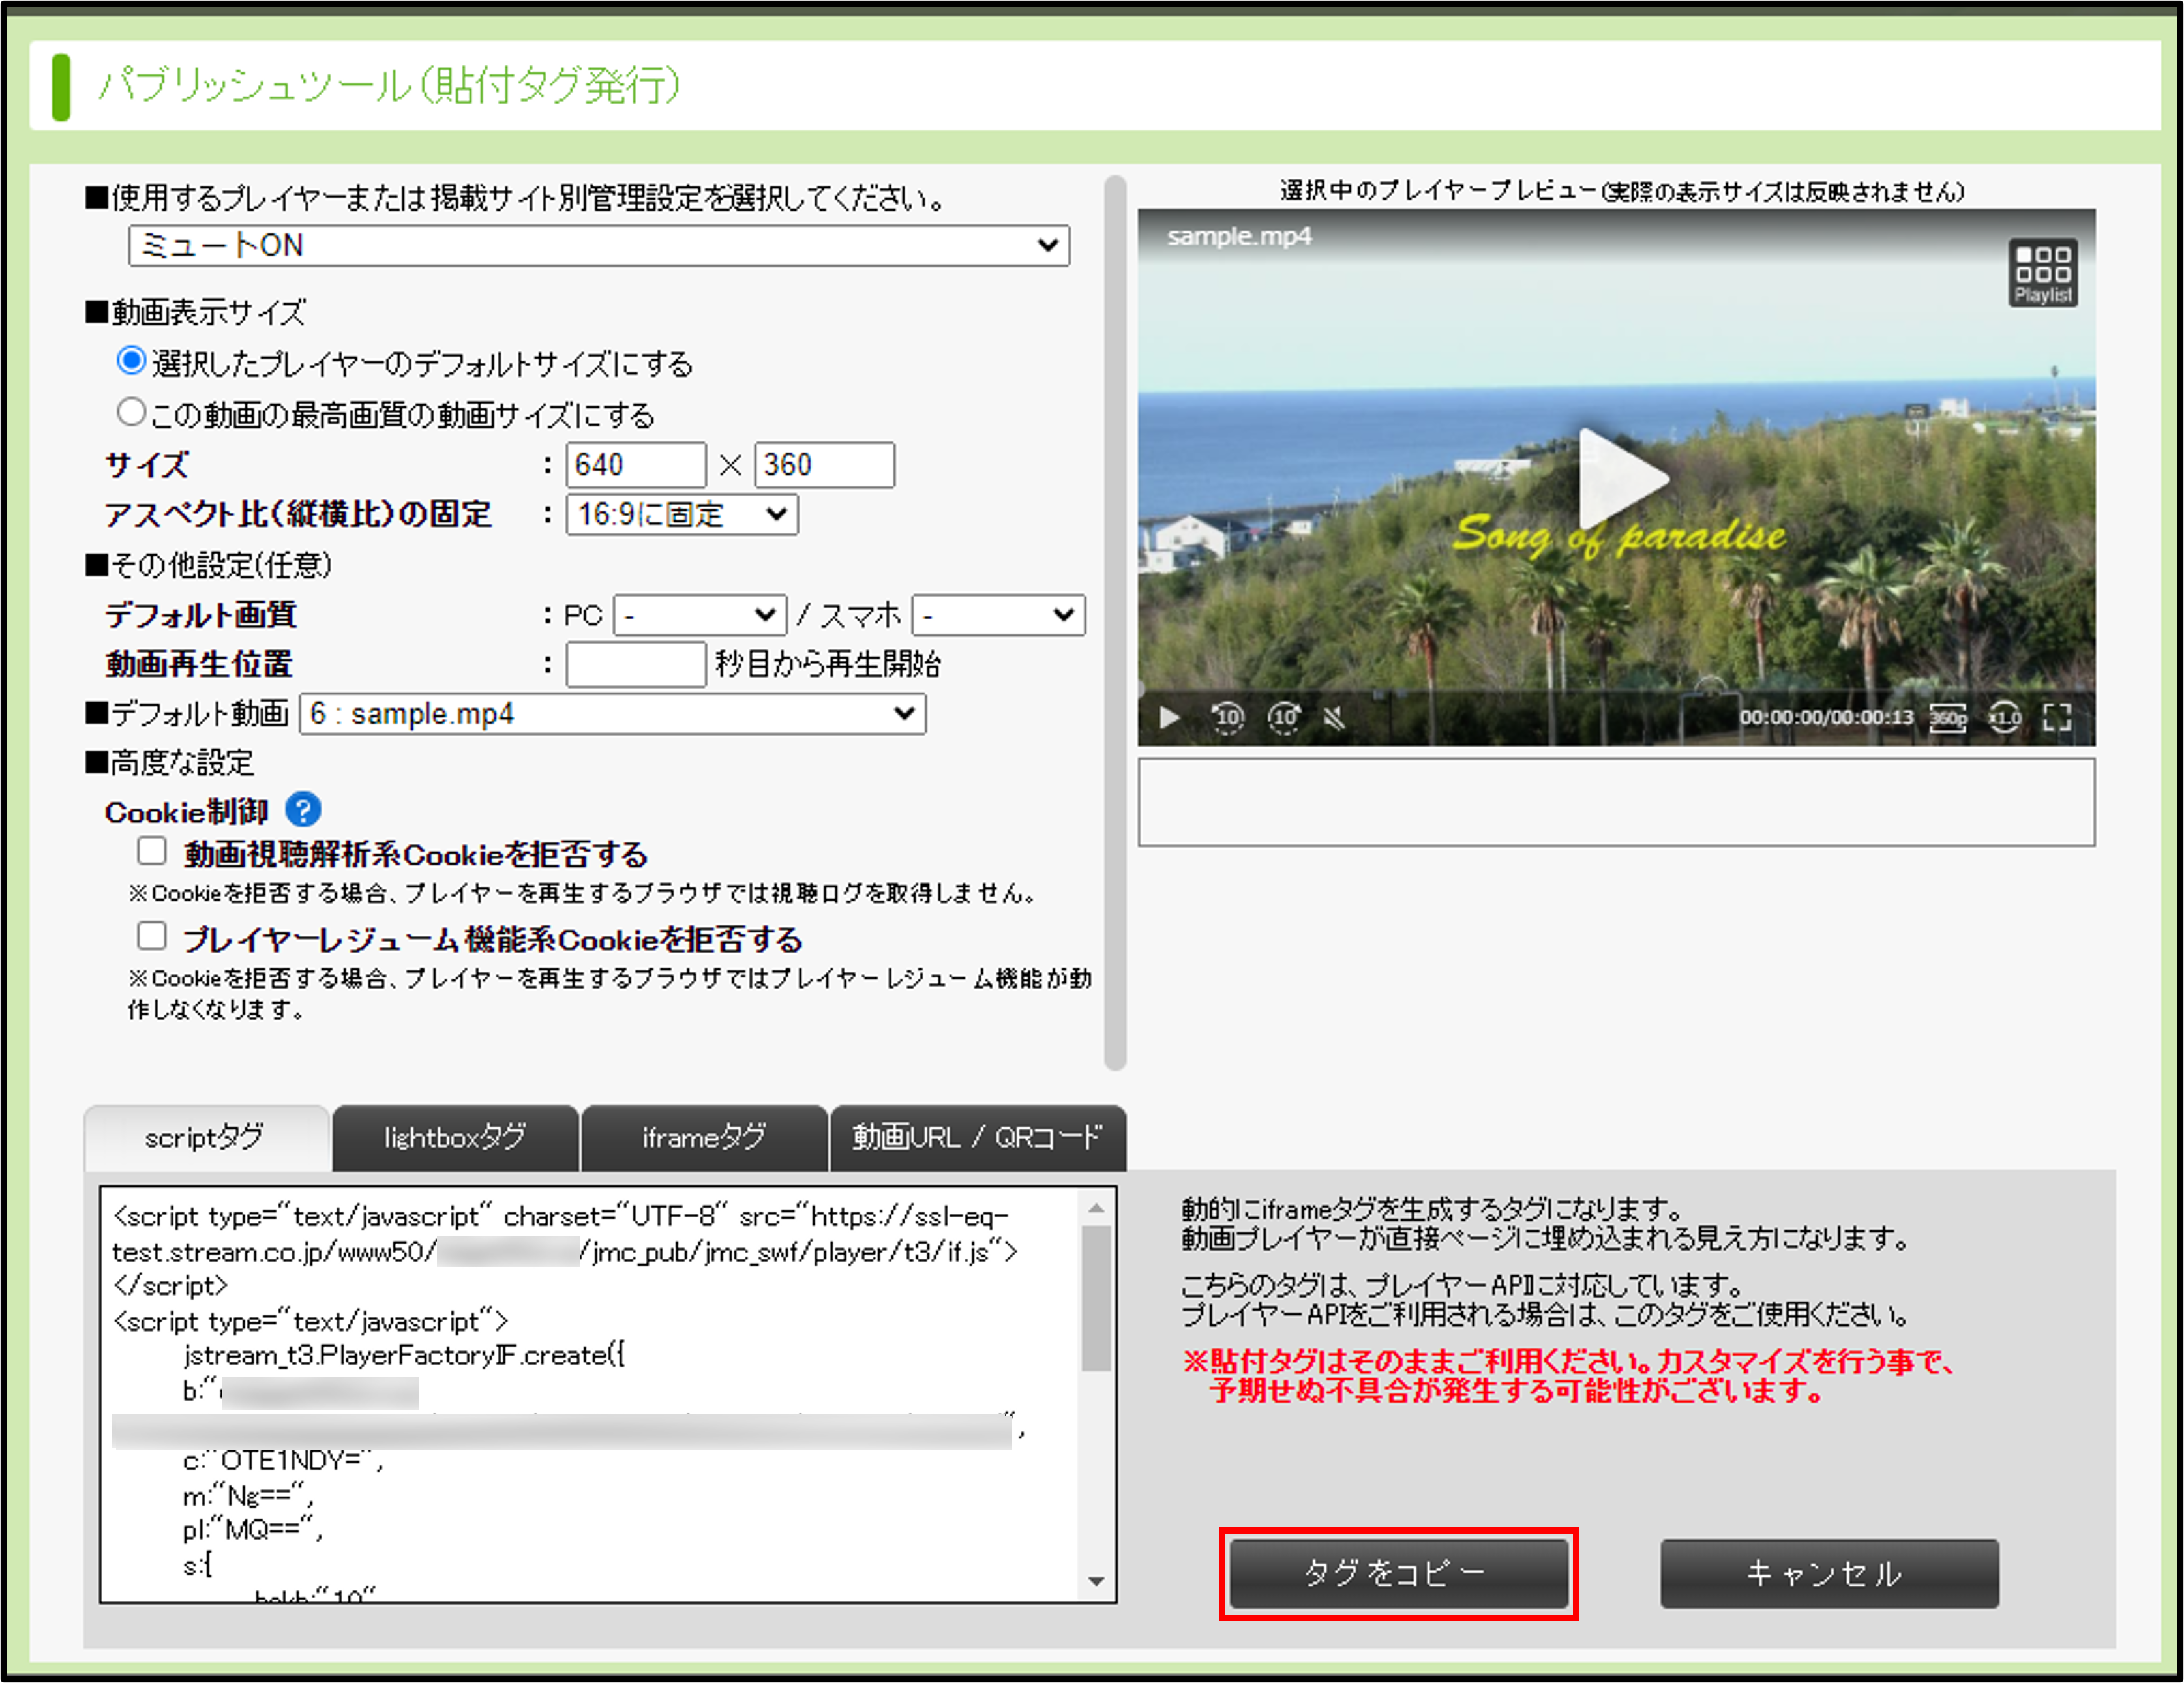
Task: Open the デフォルト動画 6 : sample.mp4 dropdown
Action: tap(613, 713)
